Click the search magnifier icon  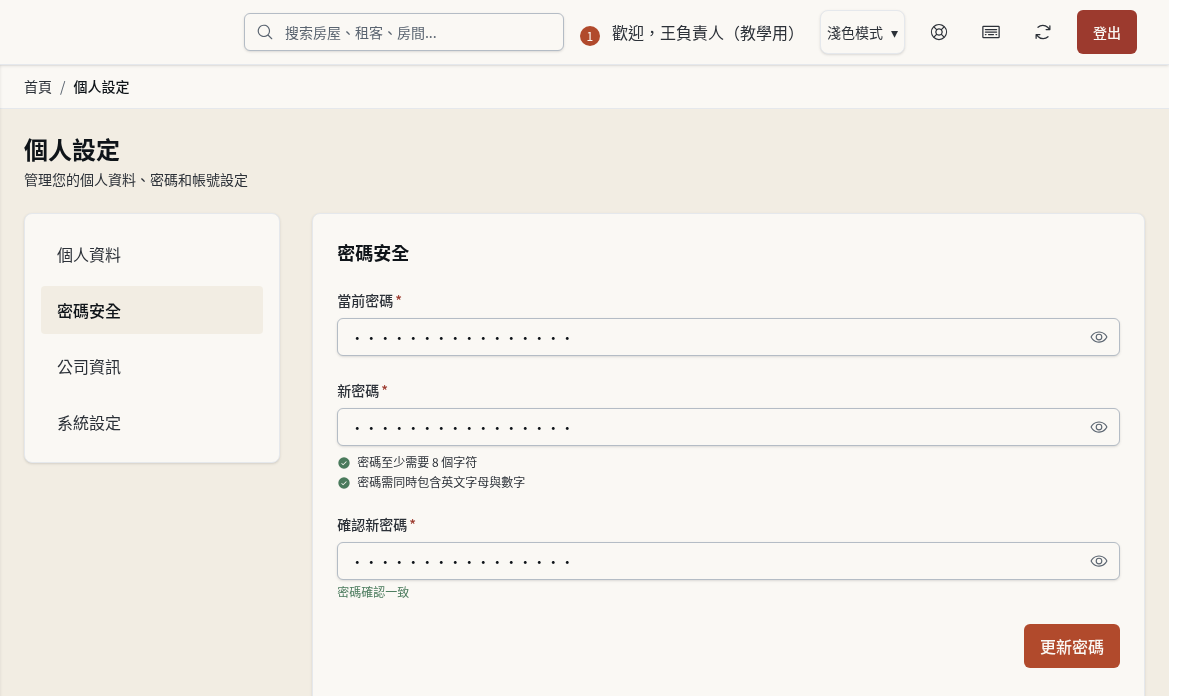pyautogui.click(x=264, y=32)
